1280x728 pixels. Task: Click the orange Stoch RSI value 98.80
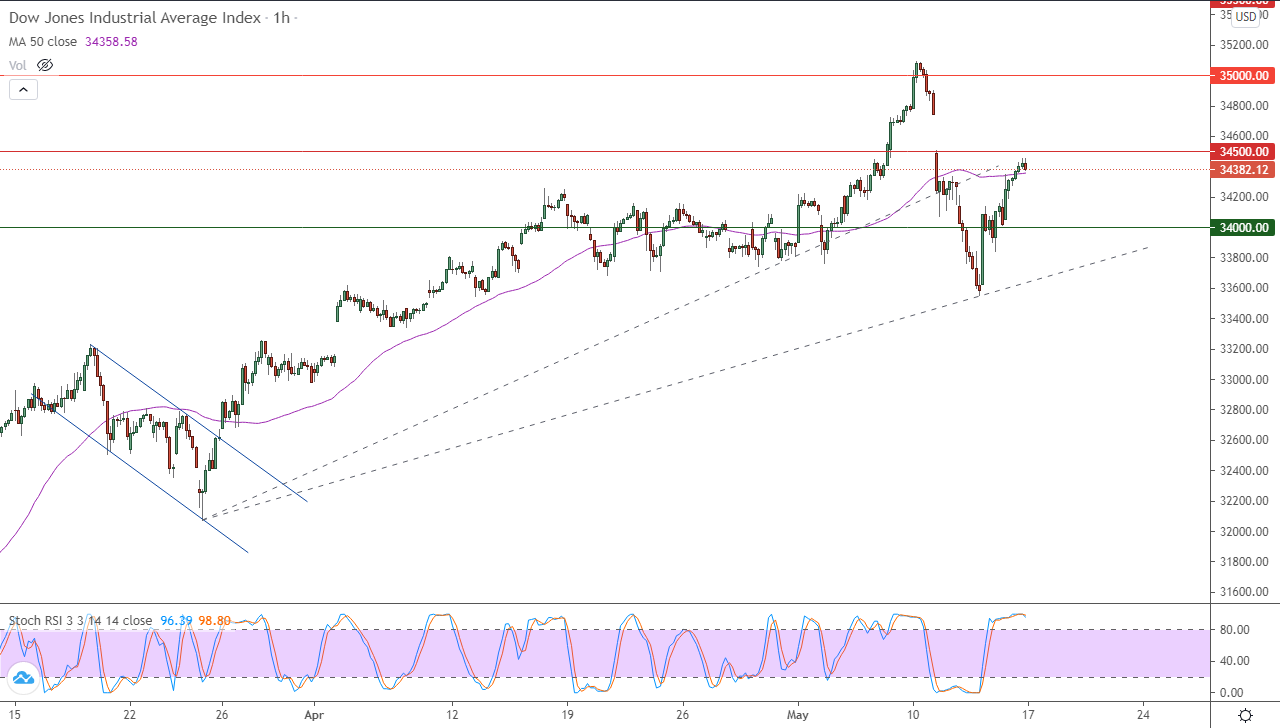point(214,621)
